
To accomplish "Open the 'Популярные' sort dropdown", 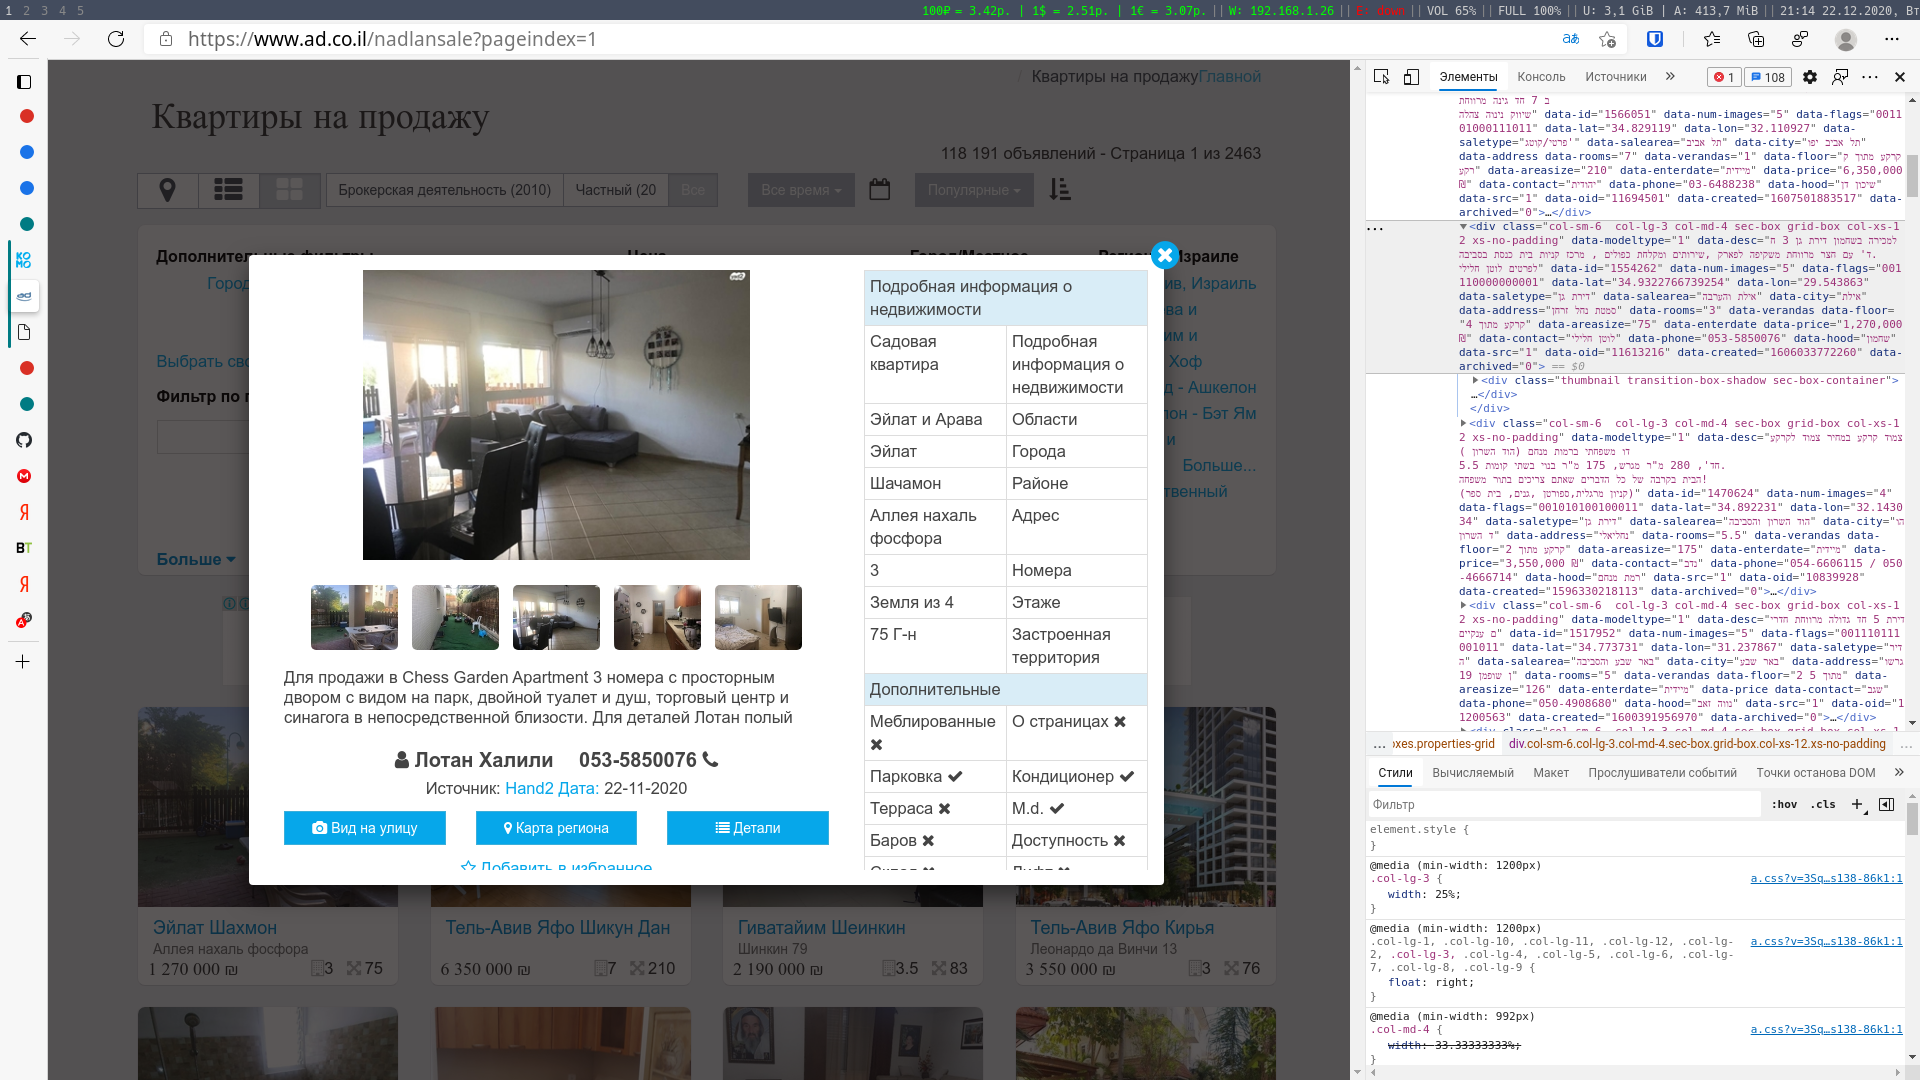I will 974,190.
